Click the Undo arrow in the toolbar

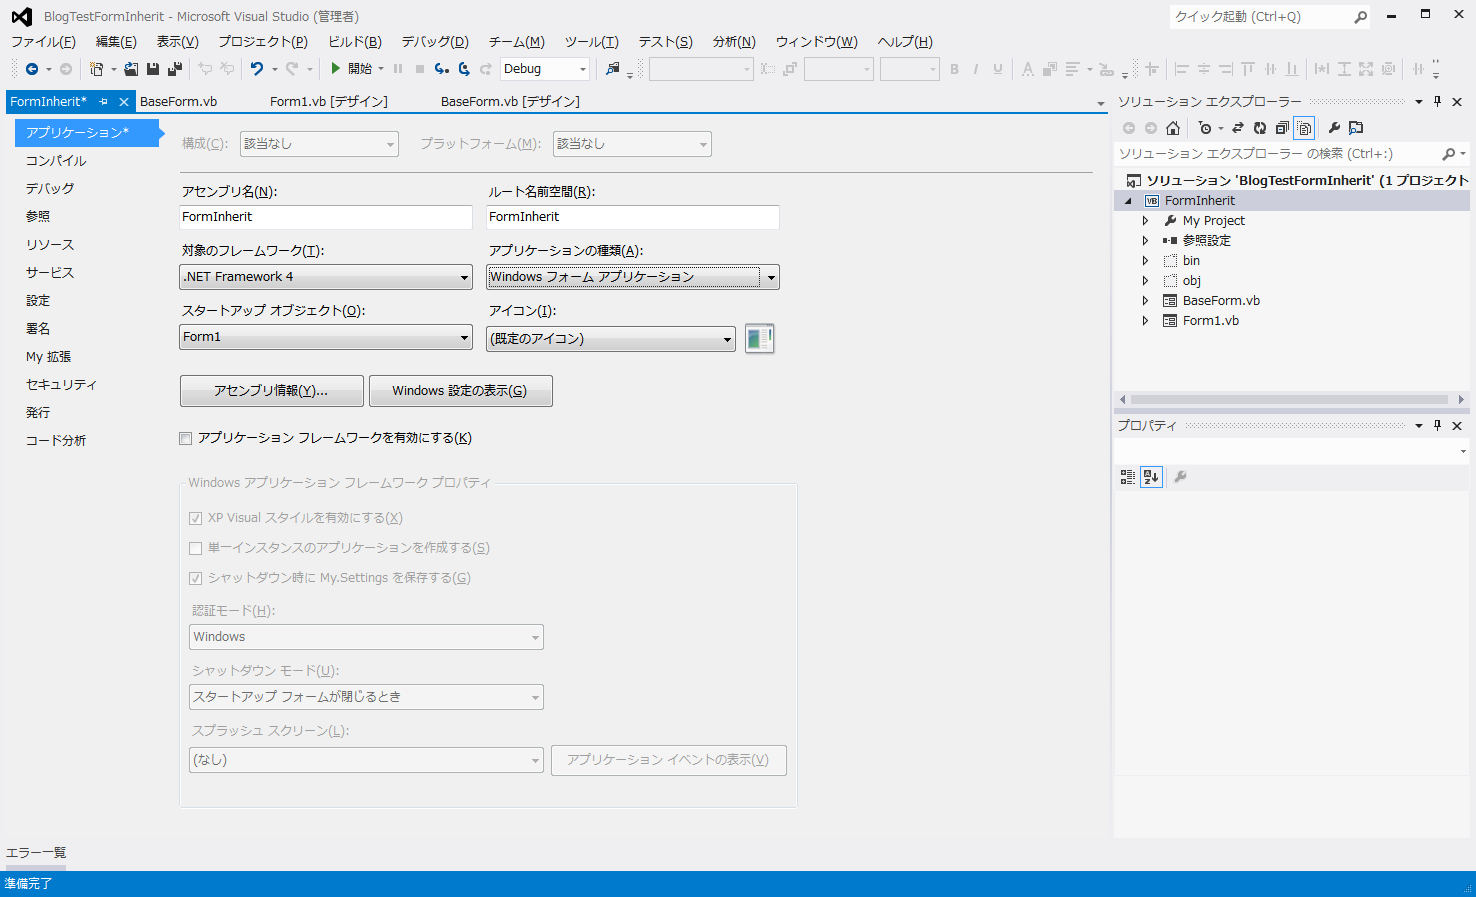pyautogui.click(x=257, y=69)
